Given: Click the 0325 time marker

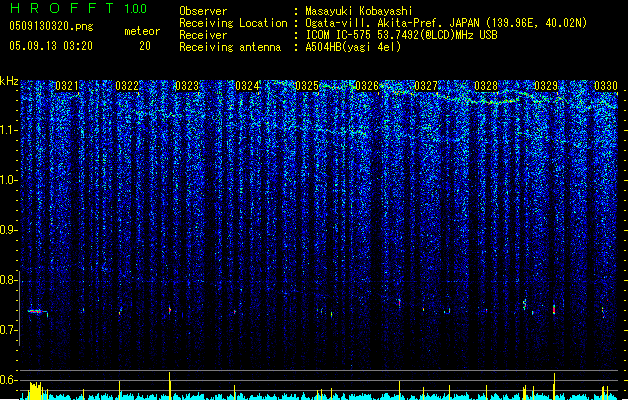Looking at the screenshot, I should pyautogui.click(x=307, y=86).
